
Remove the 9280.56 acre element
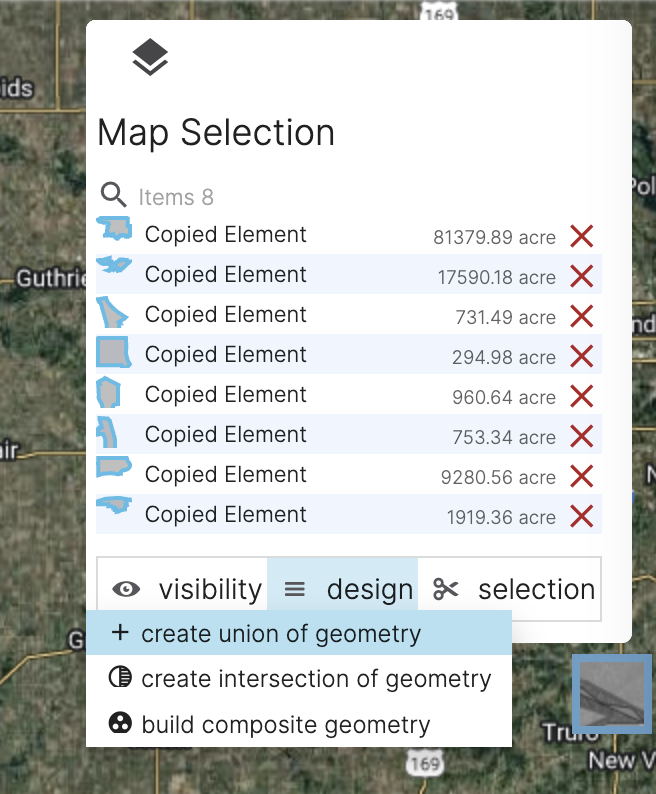(582, 477)
